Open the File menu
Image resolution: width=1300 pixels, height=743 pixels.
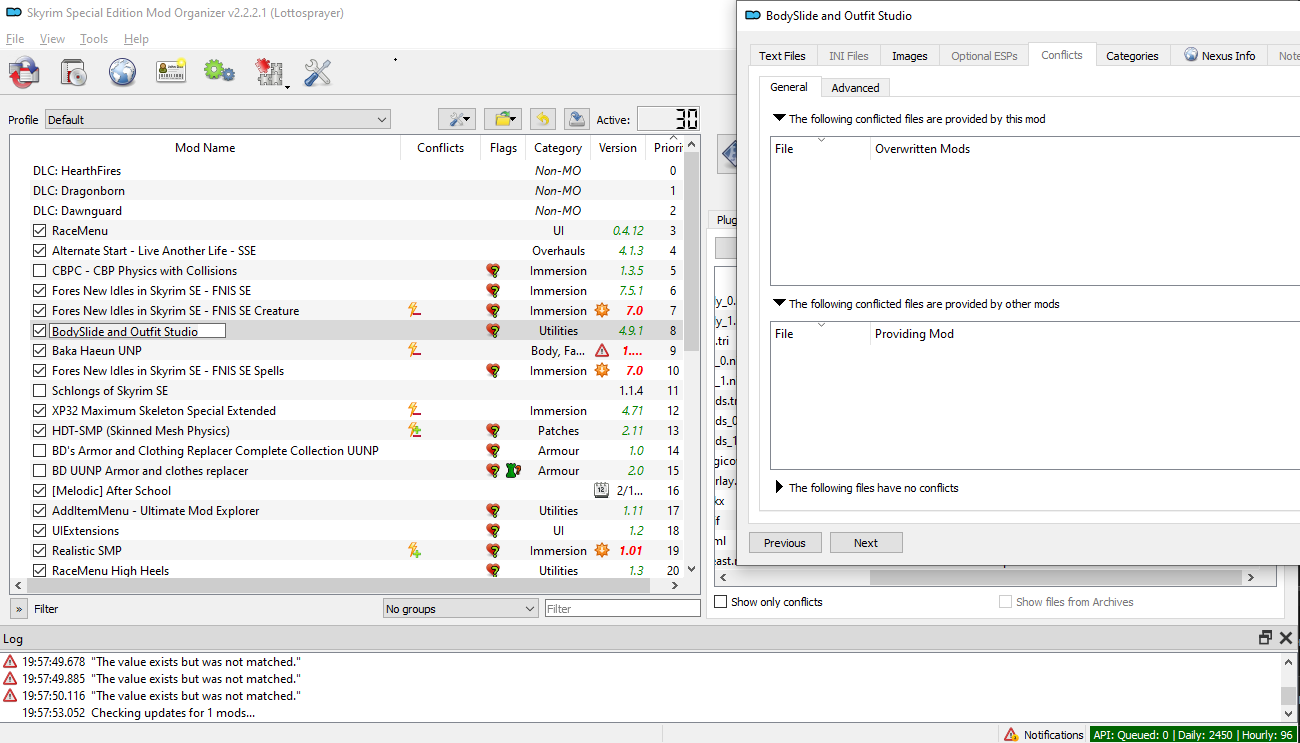point(15,39)
